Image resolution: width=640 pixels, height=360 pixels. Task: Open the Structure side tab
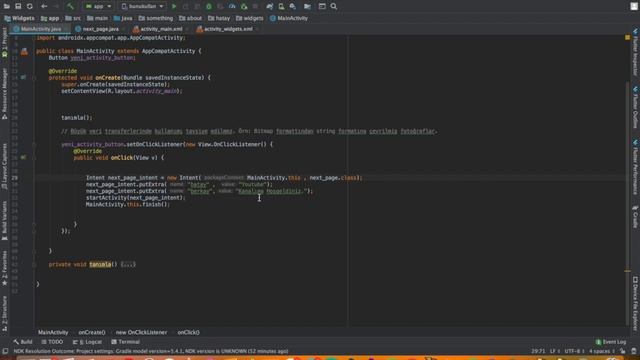tap(4, 313)
